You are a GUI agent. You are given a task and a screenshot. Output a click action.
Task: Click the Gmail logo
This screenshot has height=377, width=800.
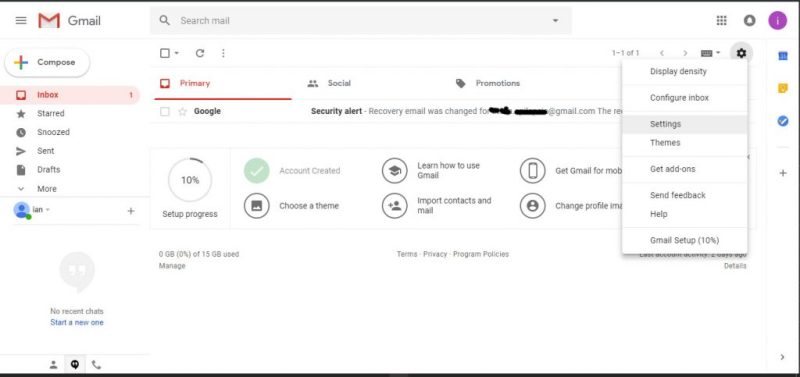[x=69, y=20]
